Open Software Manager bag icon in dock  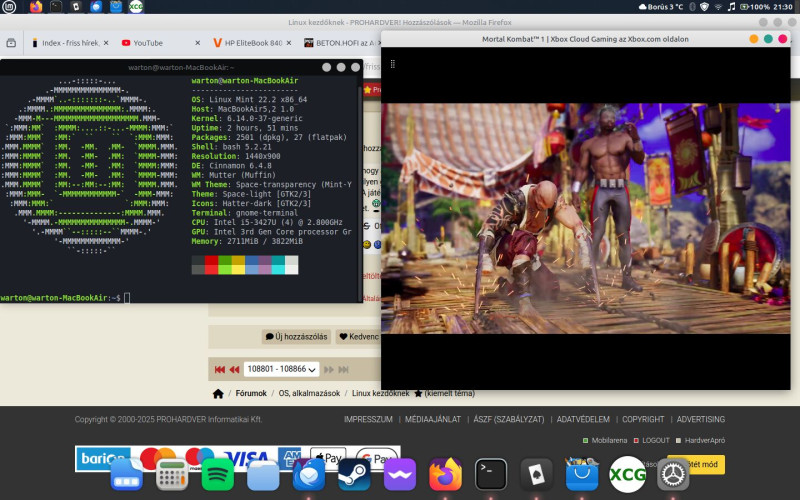pyautogui.click(x=582, y=474)
